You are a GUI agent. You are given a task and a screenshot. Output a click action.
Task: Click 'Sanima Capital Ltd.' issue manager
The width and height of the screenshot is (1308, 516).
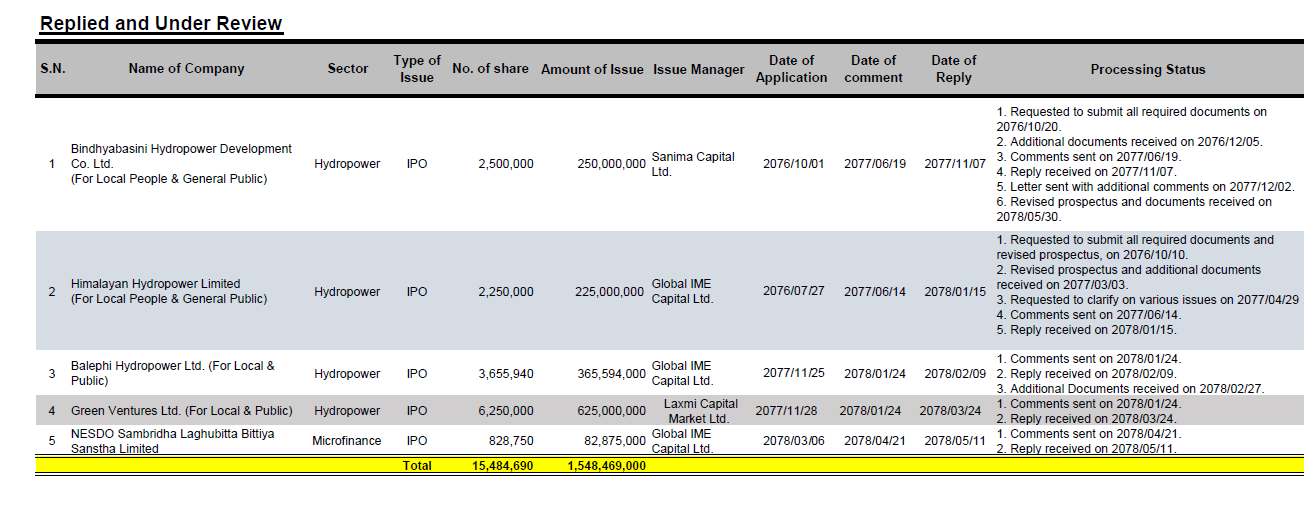(x=693, y=164)
